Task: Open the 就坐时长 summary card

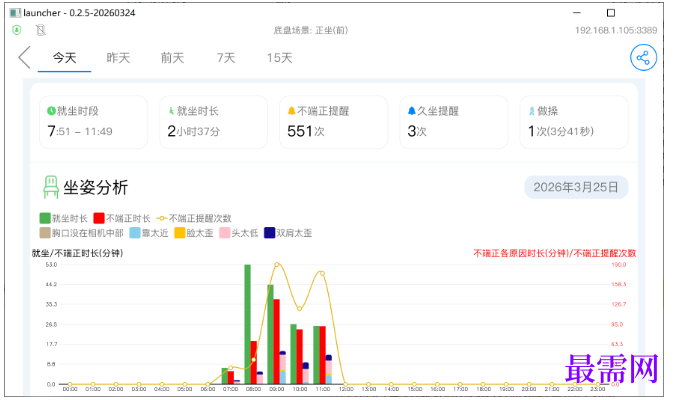Action: point(213,122)
